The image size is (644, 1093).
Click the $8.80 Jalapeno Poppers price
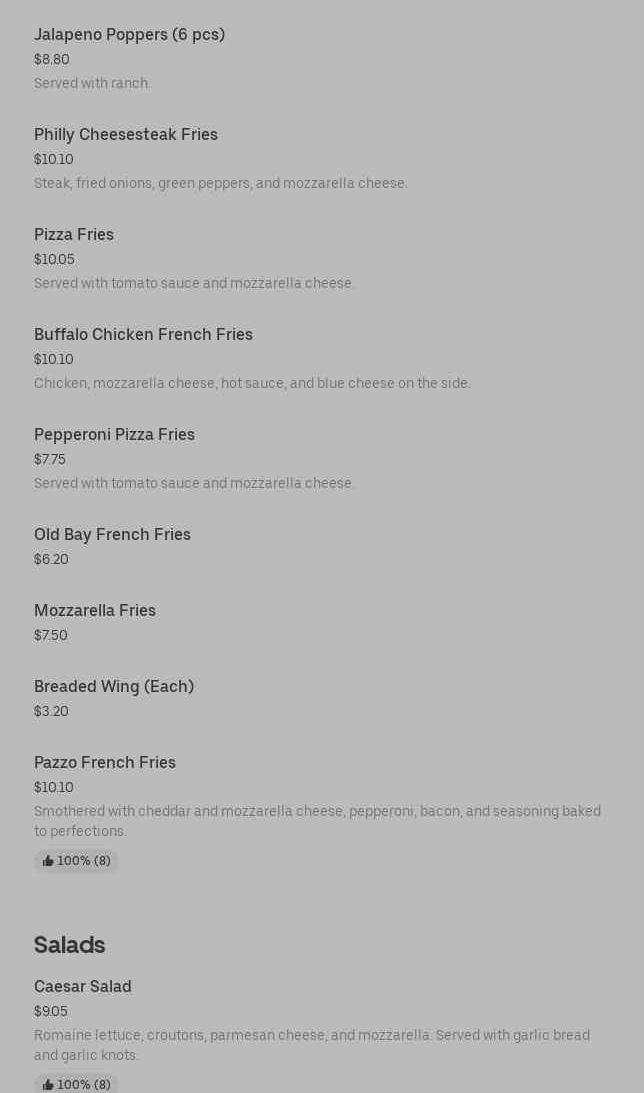point(52,60)
